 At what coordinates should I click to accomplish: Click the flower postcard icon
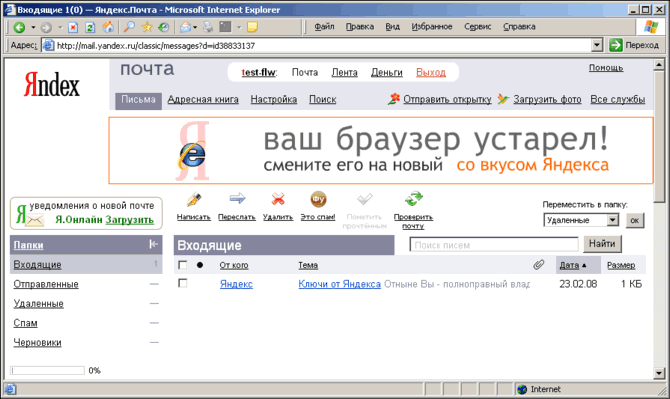pos(394,99)
